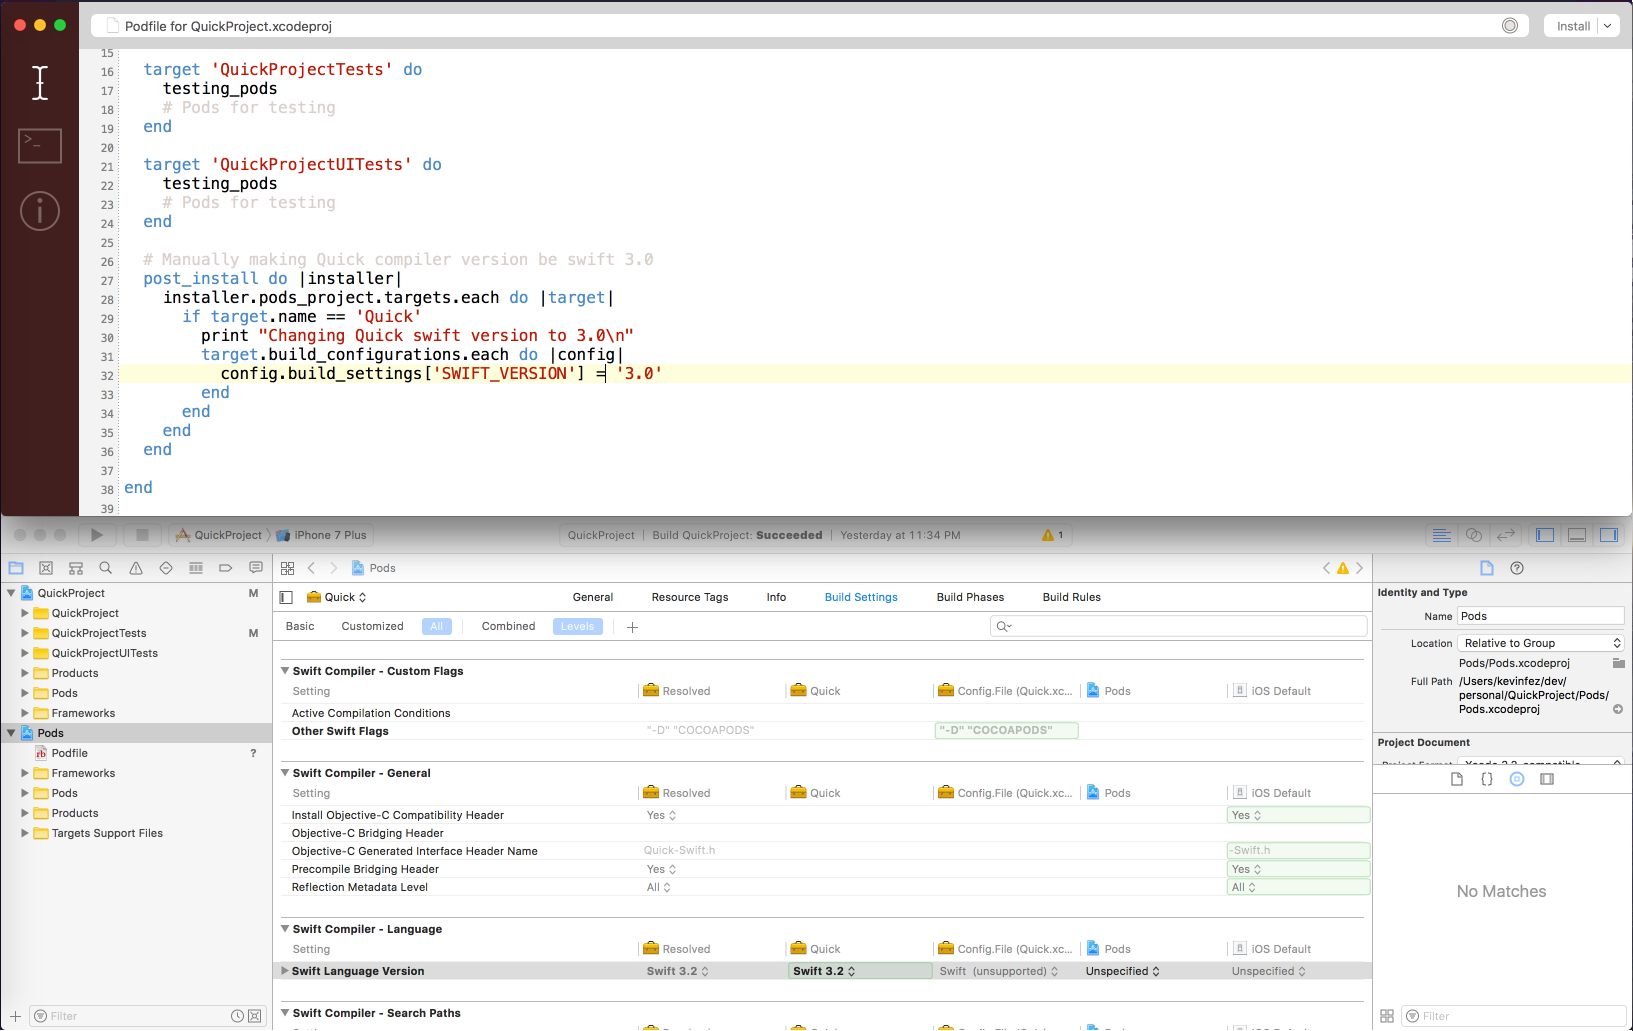Select the Basic settings filter

(300, 626)
